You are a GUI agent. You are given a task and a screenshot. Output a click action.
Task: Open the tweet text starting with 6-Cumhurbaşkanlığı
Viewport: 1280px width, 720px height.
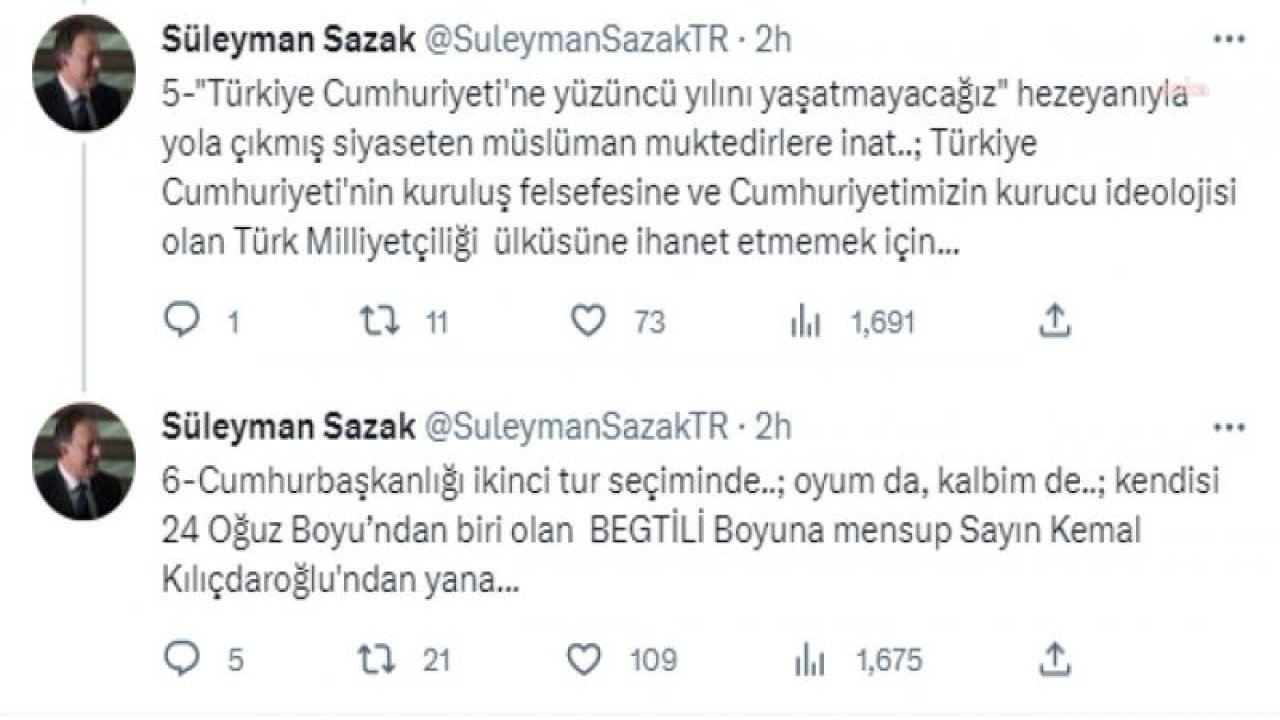(x=690, y=532)
